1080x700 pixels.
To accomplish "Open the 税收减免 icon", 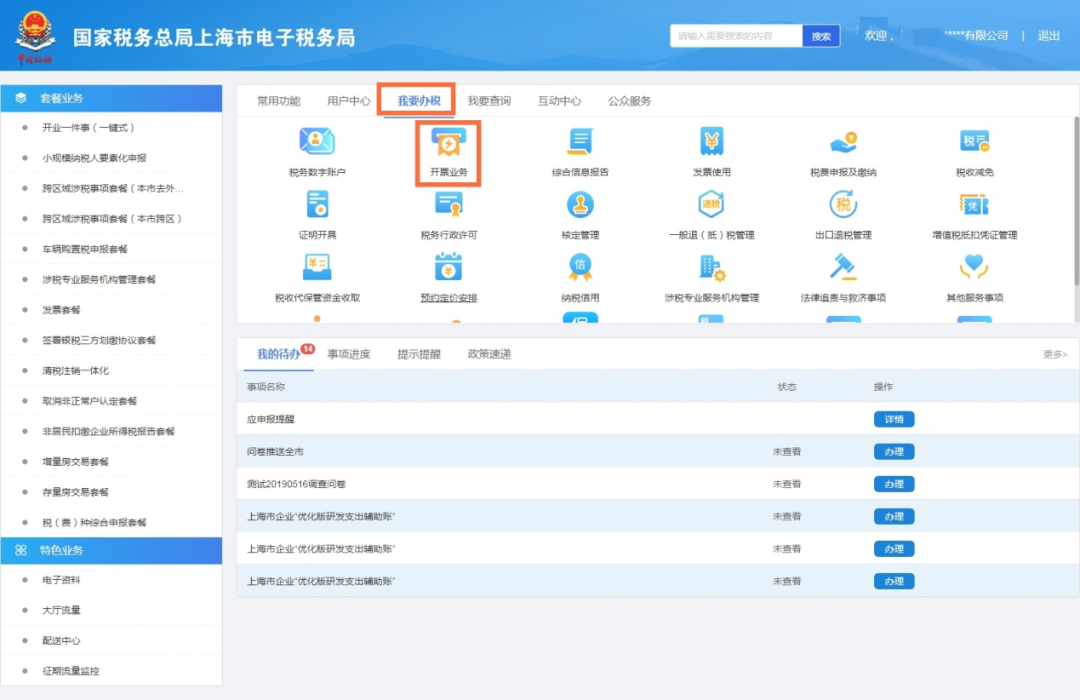I will 974,142.
